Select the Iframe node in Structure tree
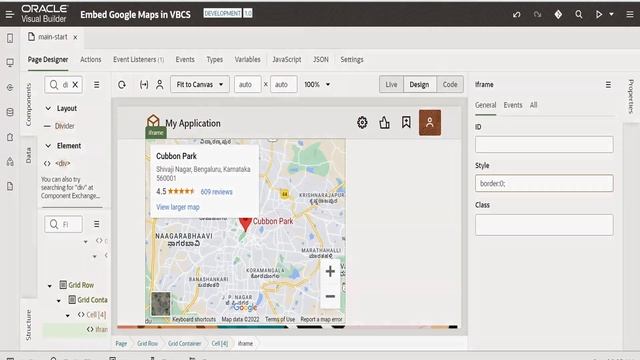640x360 pixels. pos(97,329)
